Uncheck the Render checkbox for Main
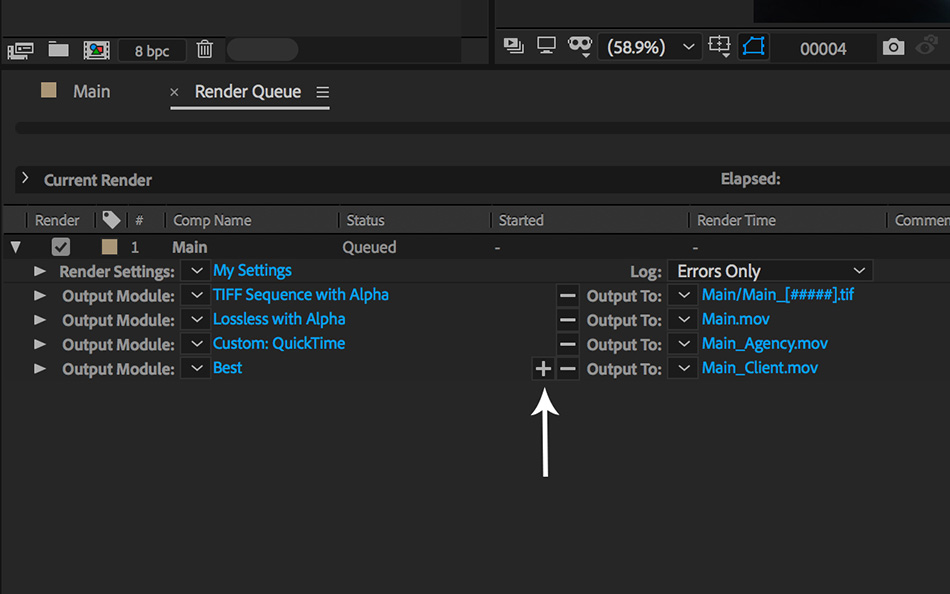 pos(61,247)
